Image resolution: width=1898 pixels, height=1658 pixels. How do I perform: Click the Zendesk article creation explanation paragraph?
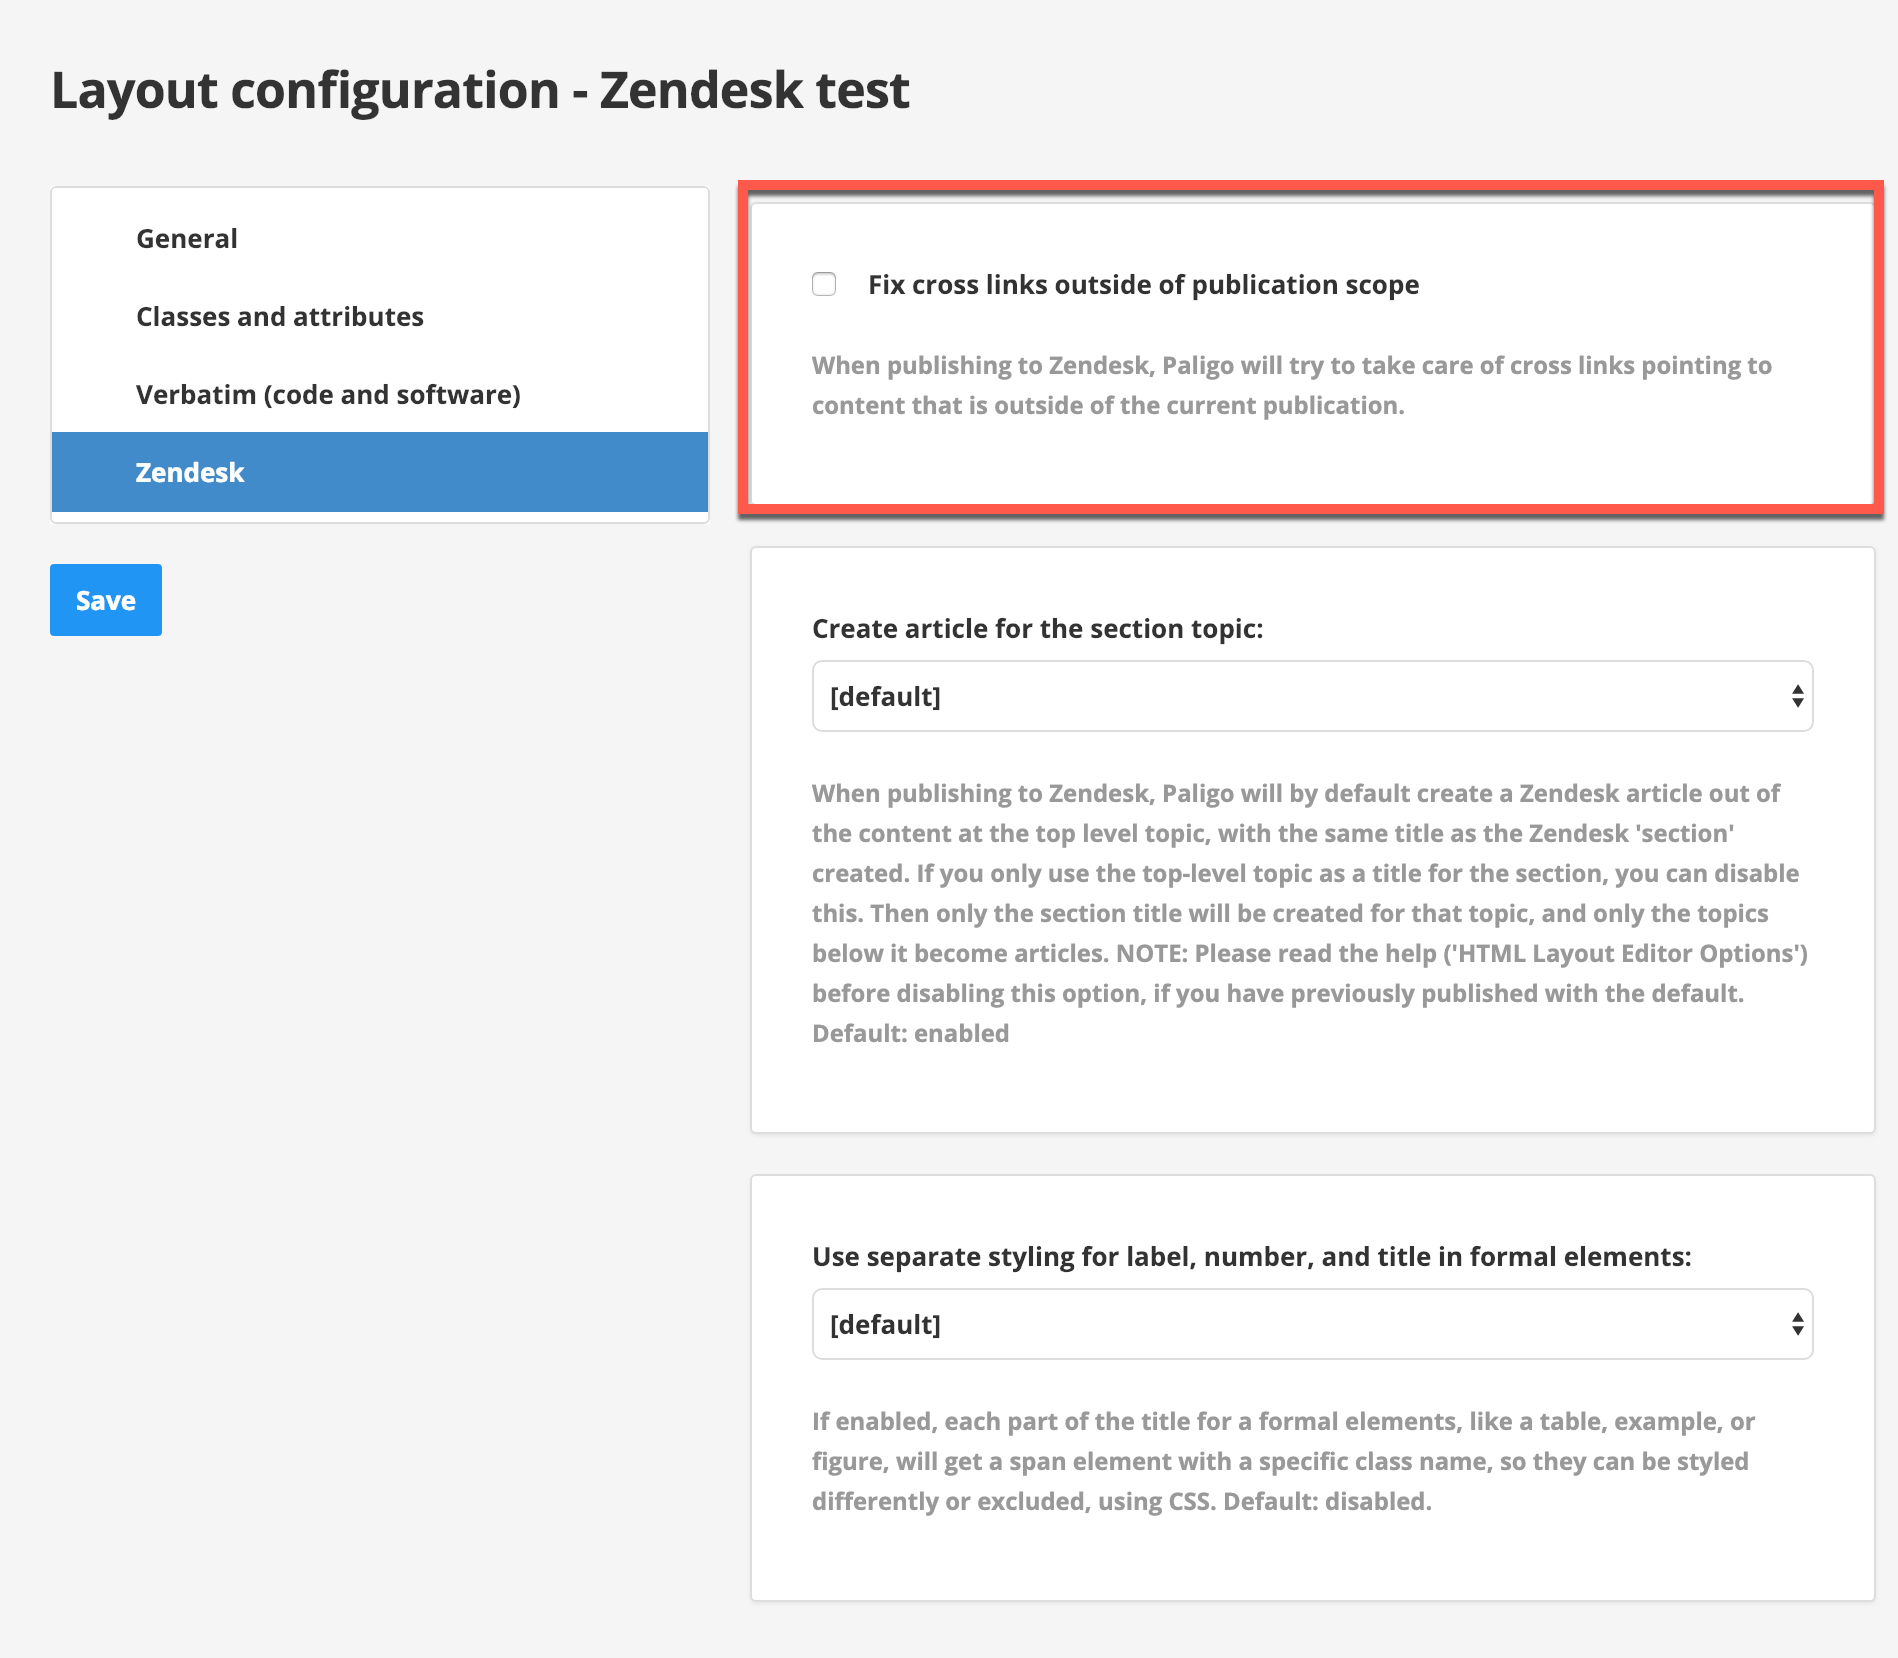point(1300,913)
